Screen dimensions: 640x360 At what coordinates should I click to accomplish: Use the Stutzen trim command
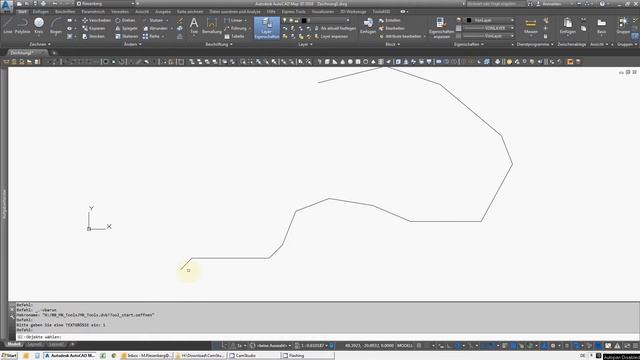153,20
